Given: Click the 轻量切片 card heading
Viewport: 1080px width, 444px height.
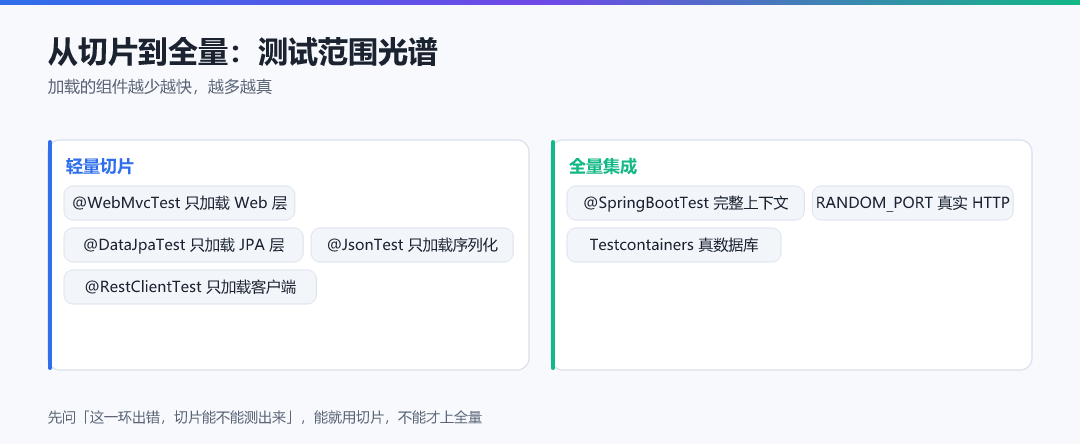Looking at the screenshot, I should click(100, 167).
